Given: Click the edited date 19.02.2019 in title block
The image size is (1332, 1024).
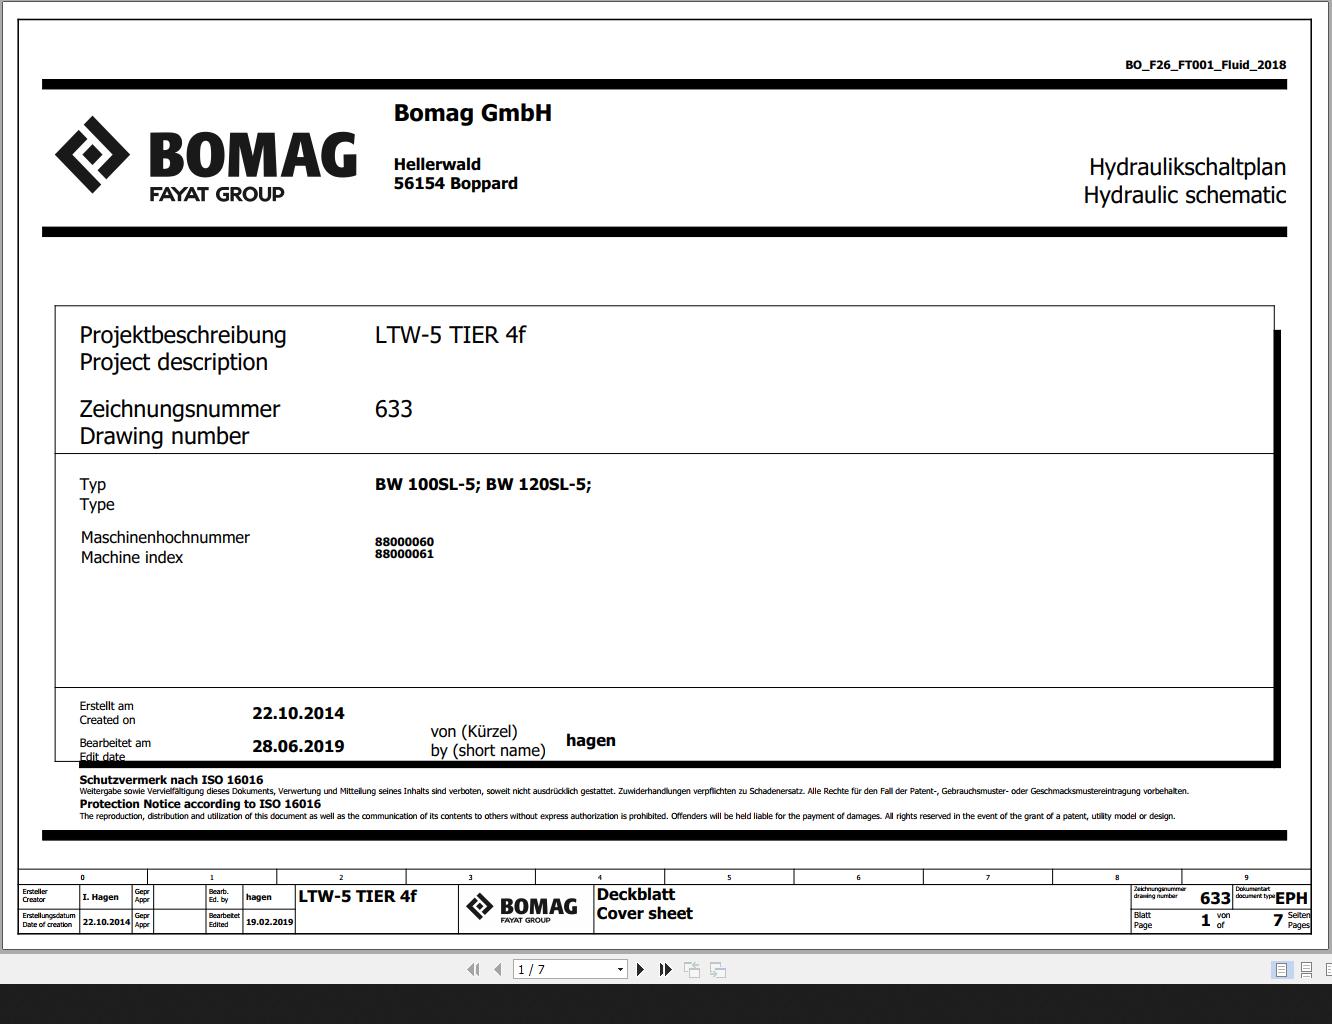Looking at the screenshot, I should (x=270, y=922).
